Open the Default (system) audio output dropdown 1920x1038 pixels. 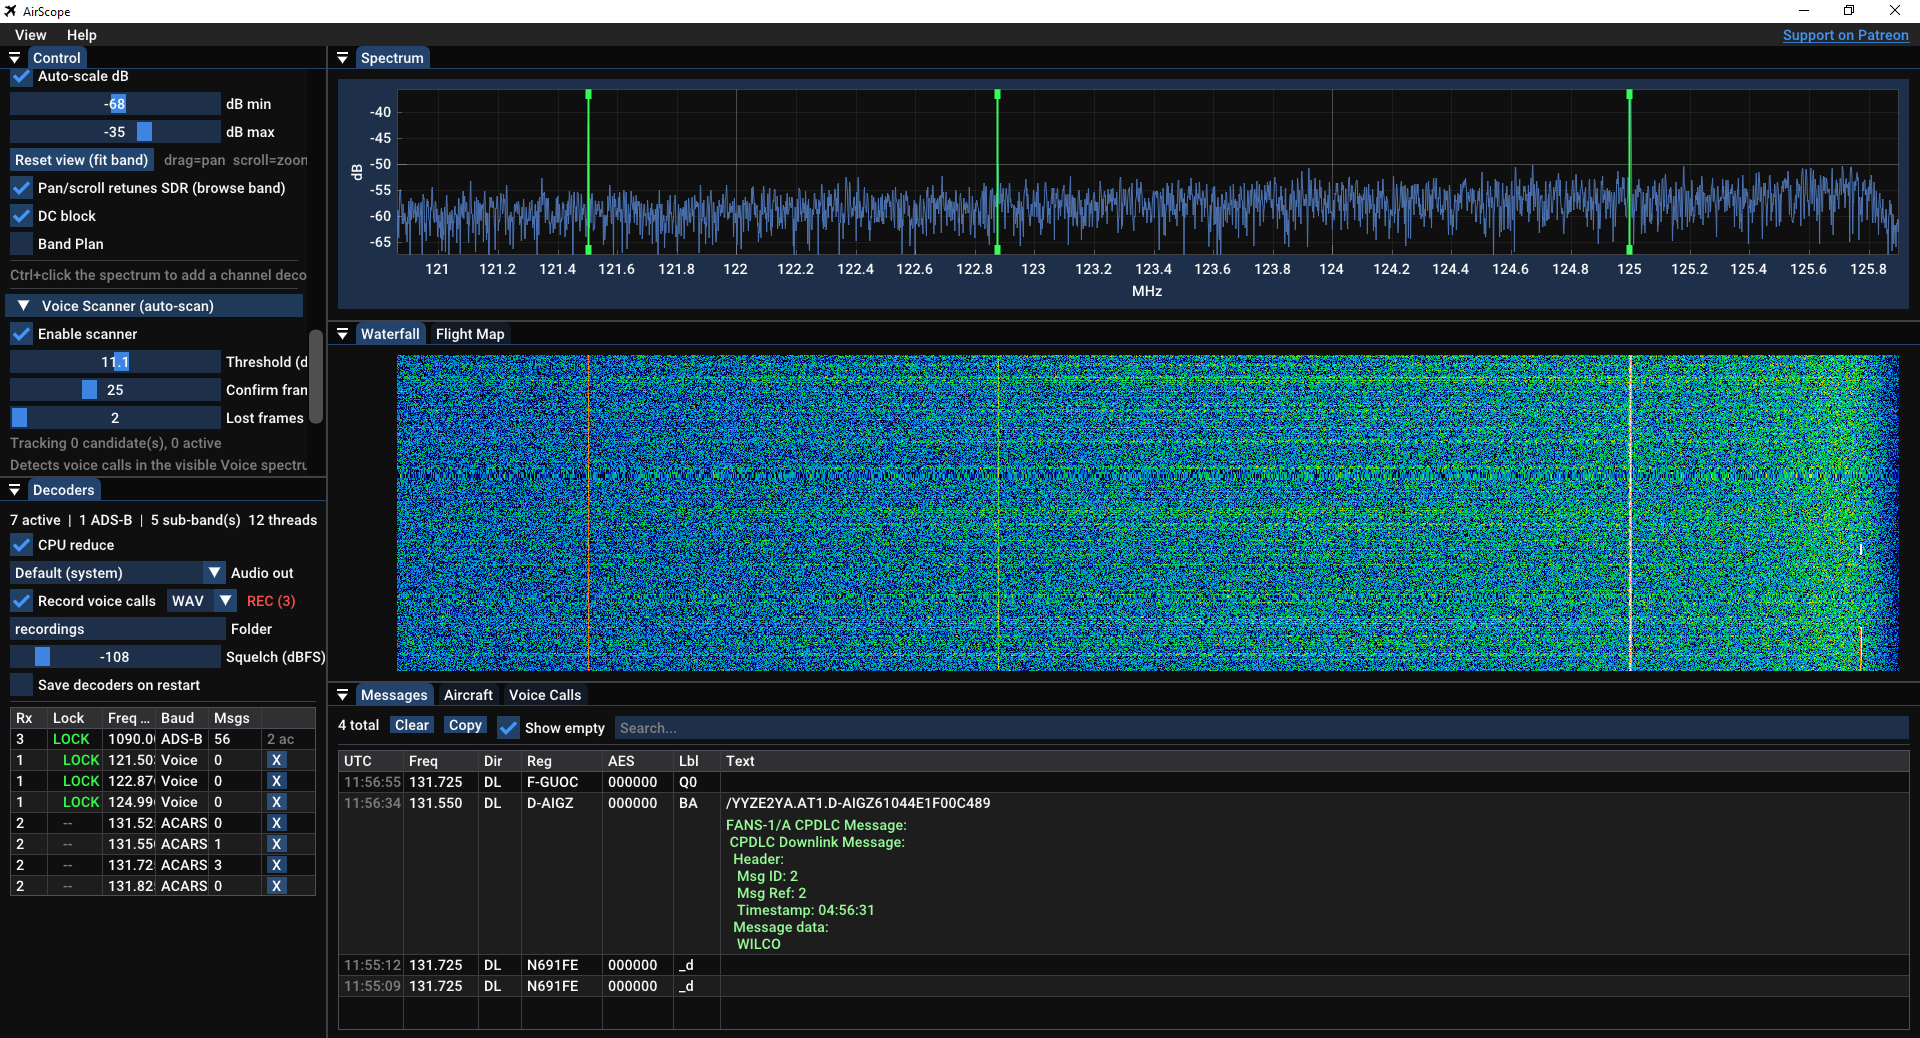click(117, 573)
